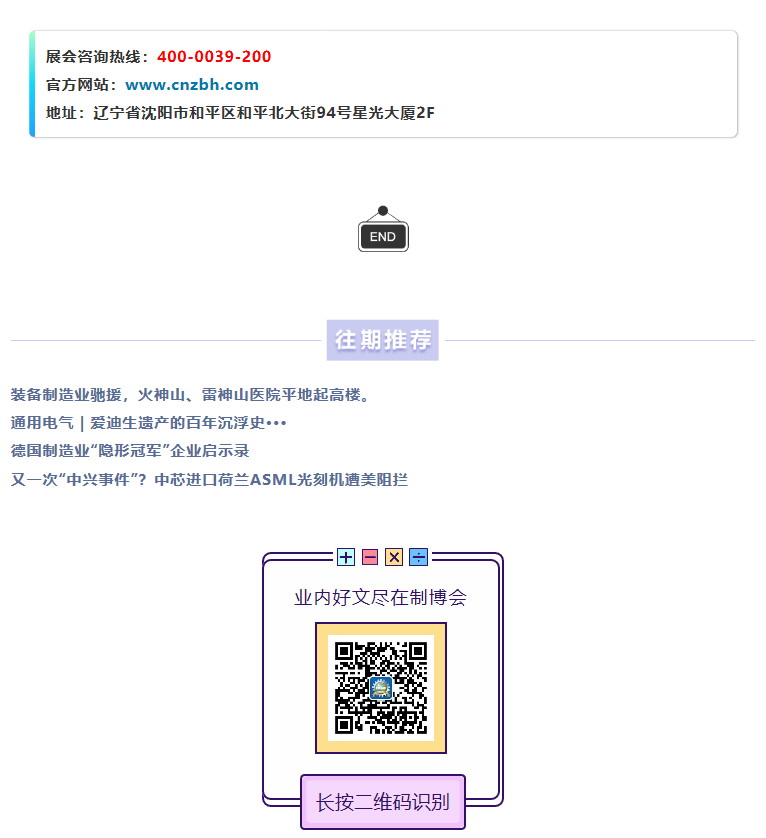Screen dimensions: 766x838
Task: Click the 地址 address line text
Action: coord(240,113)
